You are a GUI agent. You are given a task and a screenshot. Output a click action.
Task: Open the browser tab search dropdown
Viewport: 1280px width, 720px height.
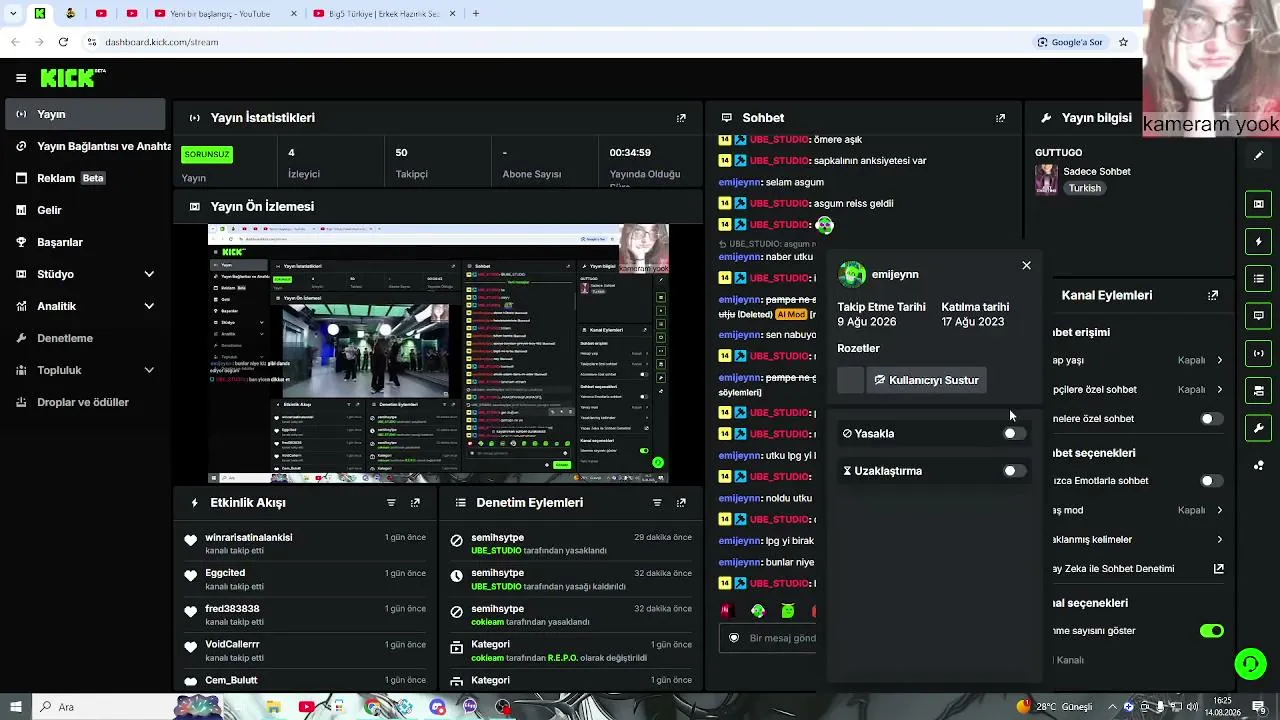coord(13,13)
